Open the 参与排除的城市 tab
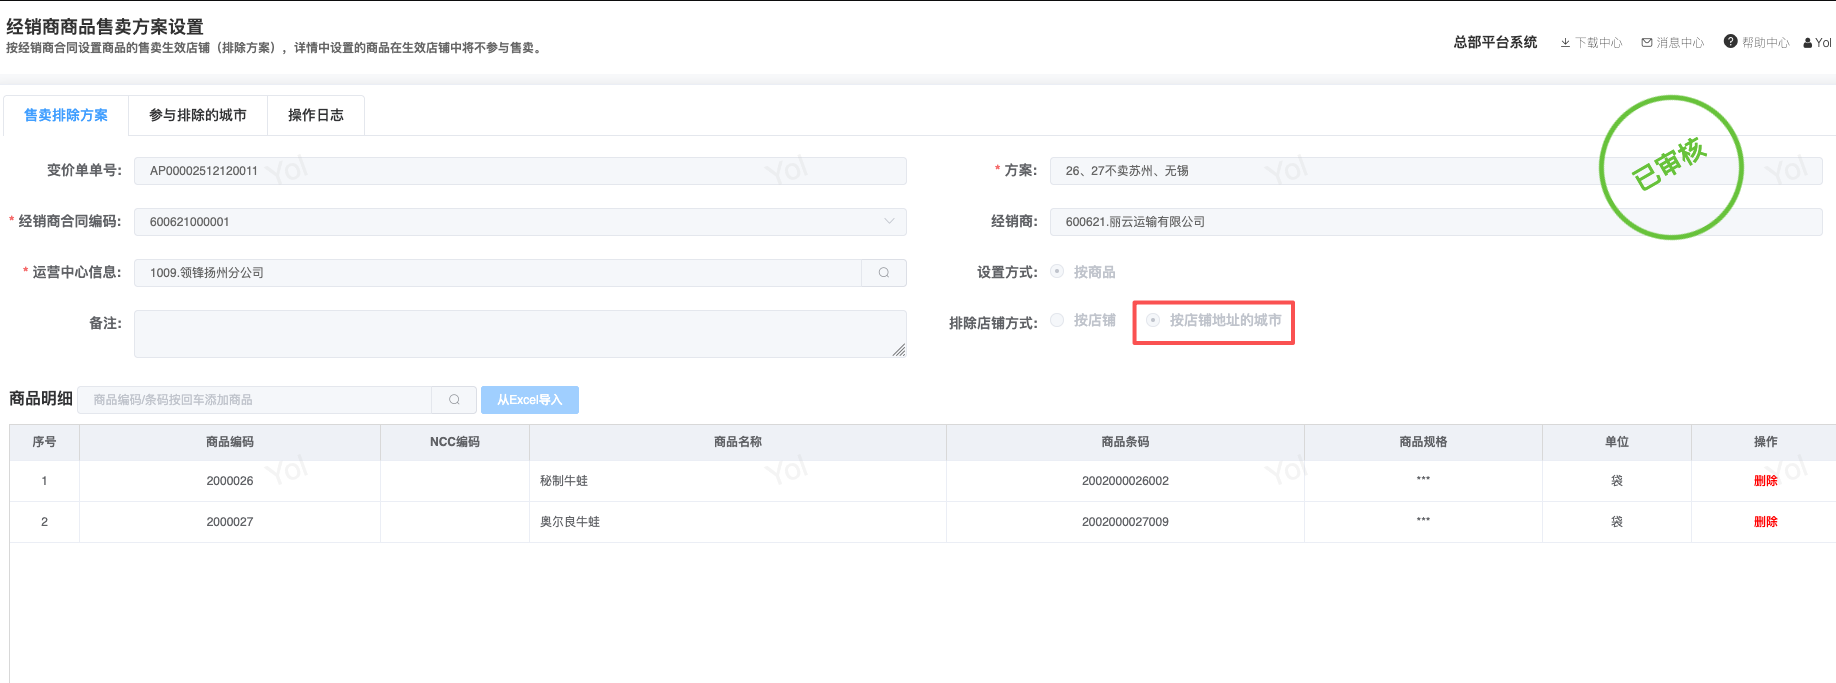Screen dimensions: 1836x683 (x=198, y=115)
